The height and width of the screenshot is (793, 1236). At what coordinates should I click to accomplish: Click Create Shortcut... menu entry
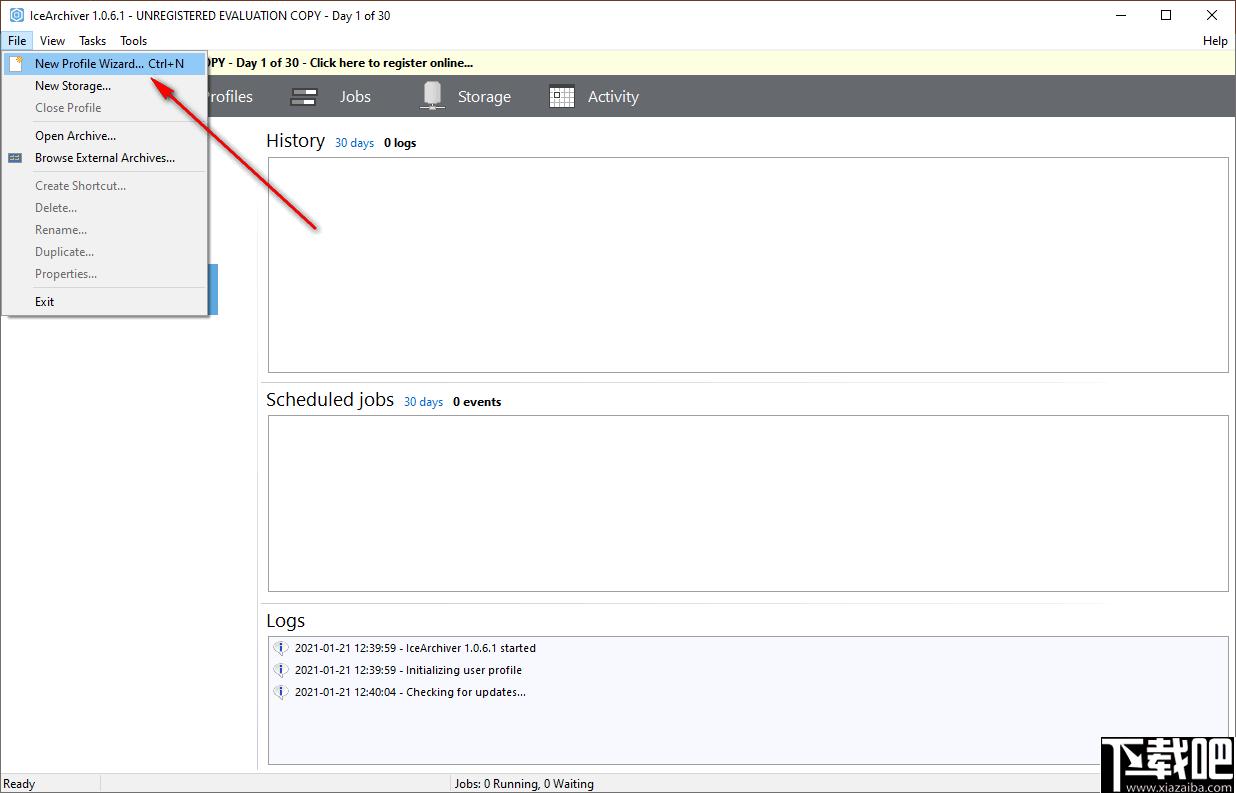pos(105,186)
